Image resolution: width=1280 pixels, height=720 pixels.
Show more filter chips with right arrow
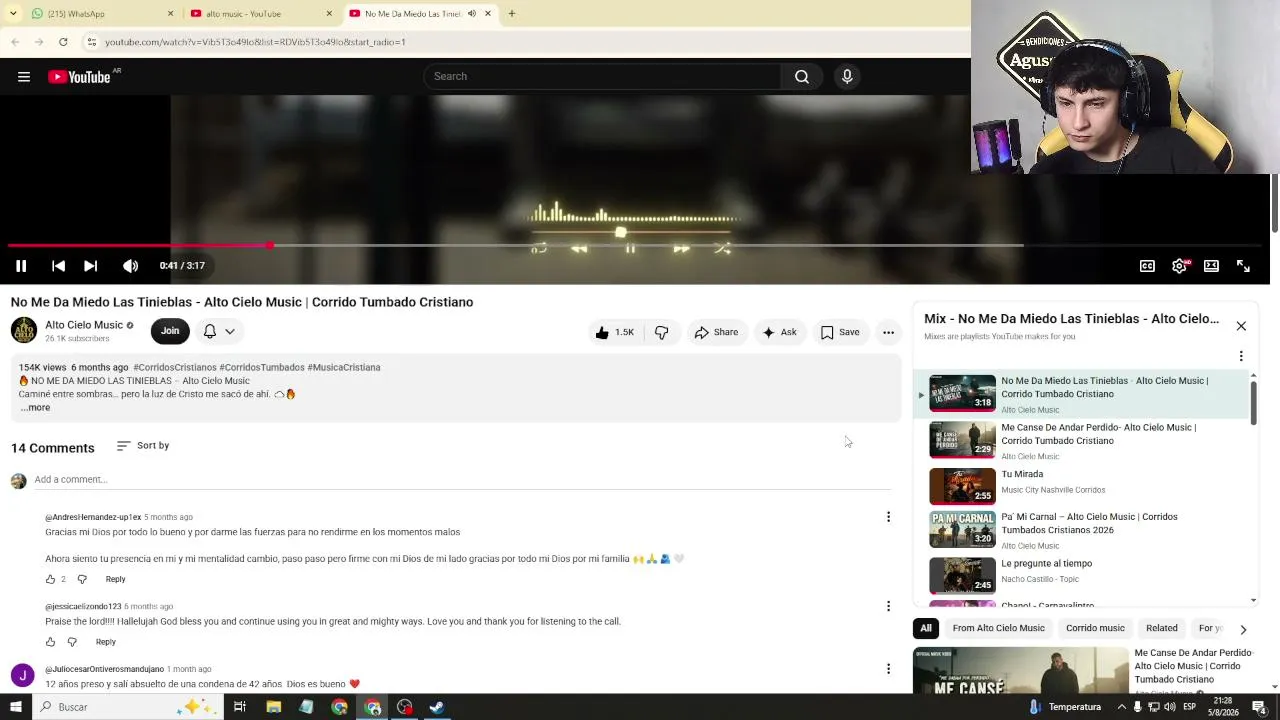tap(1243, 630)
